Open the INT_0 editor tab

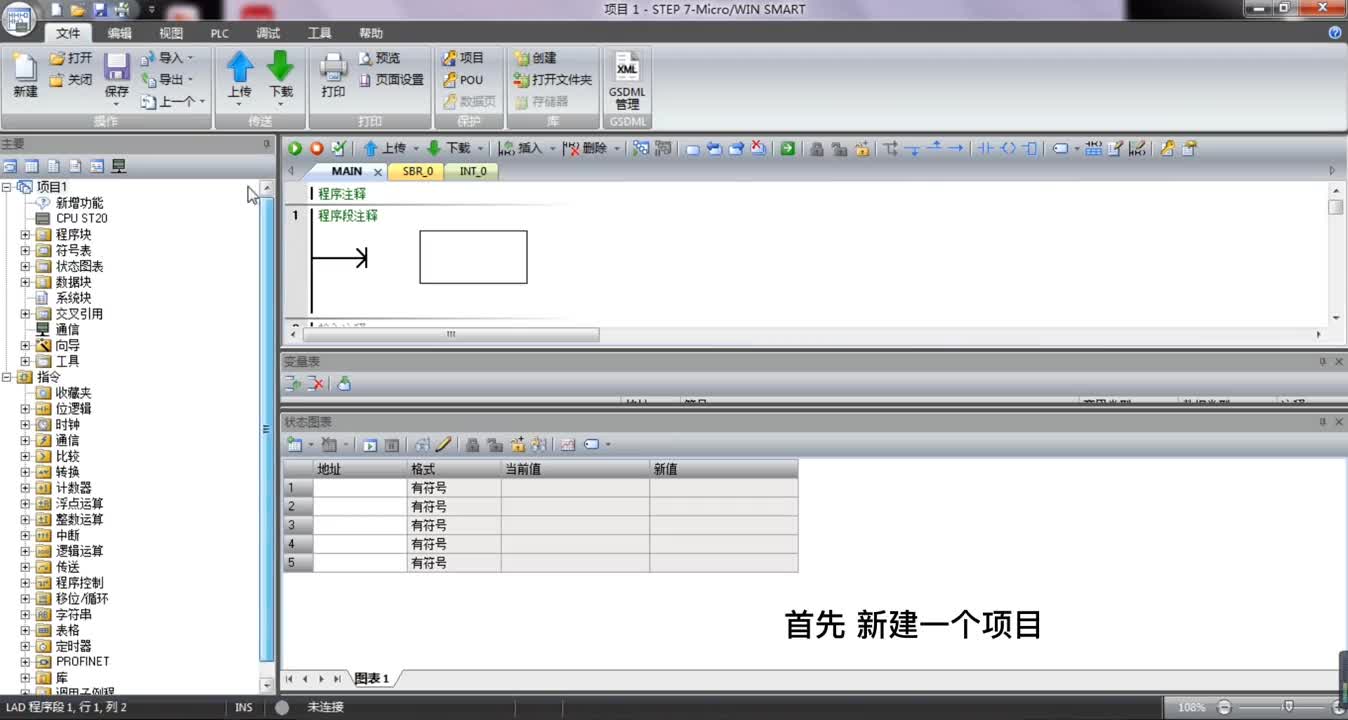tap(473, 171)
